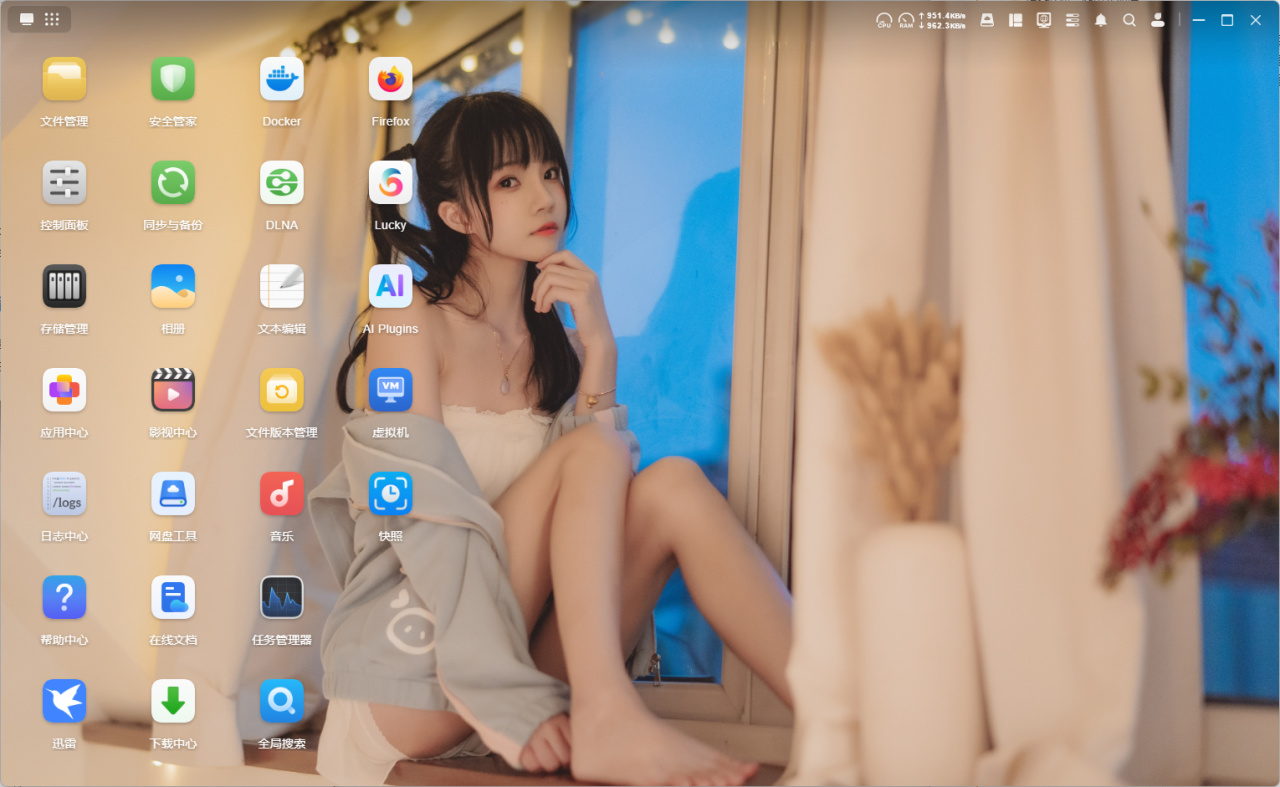Close the window

pos(1256,20)
